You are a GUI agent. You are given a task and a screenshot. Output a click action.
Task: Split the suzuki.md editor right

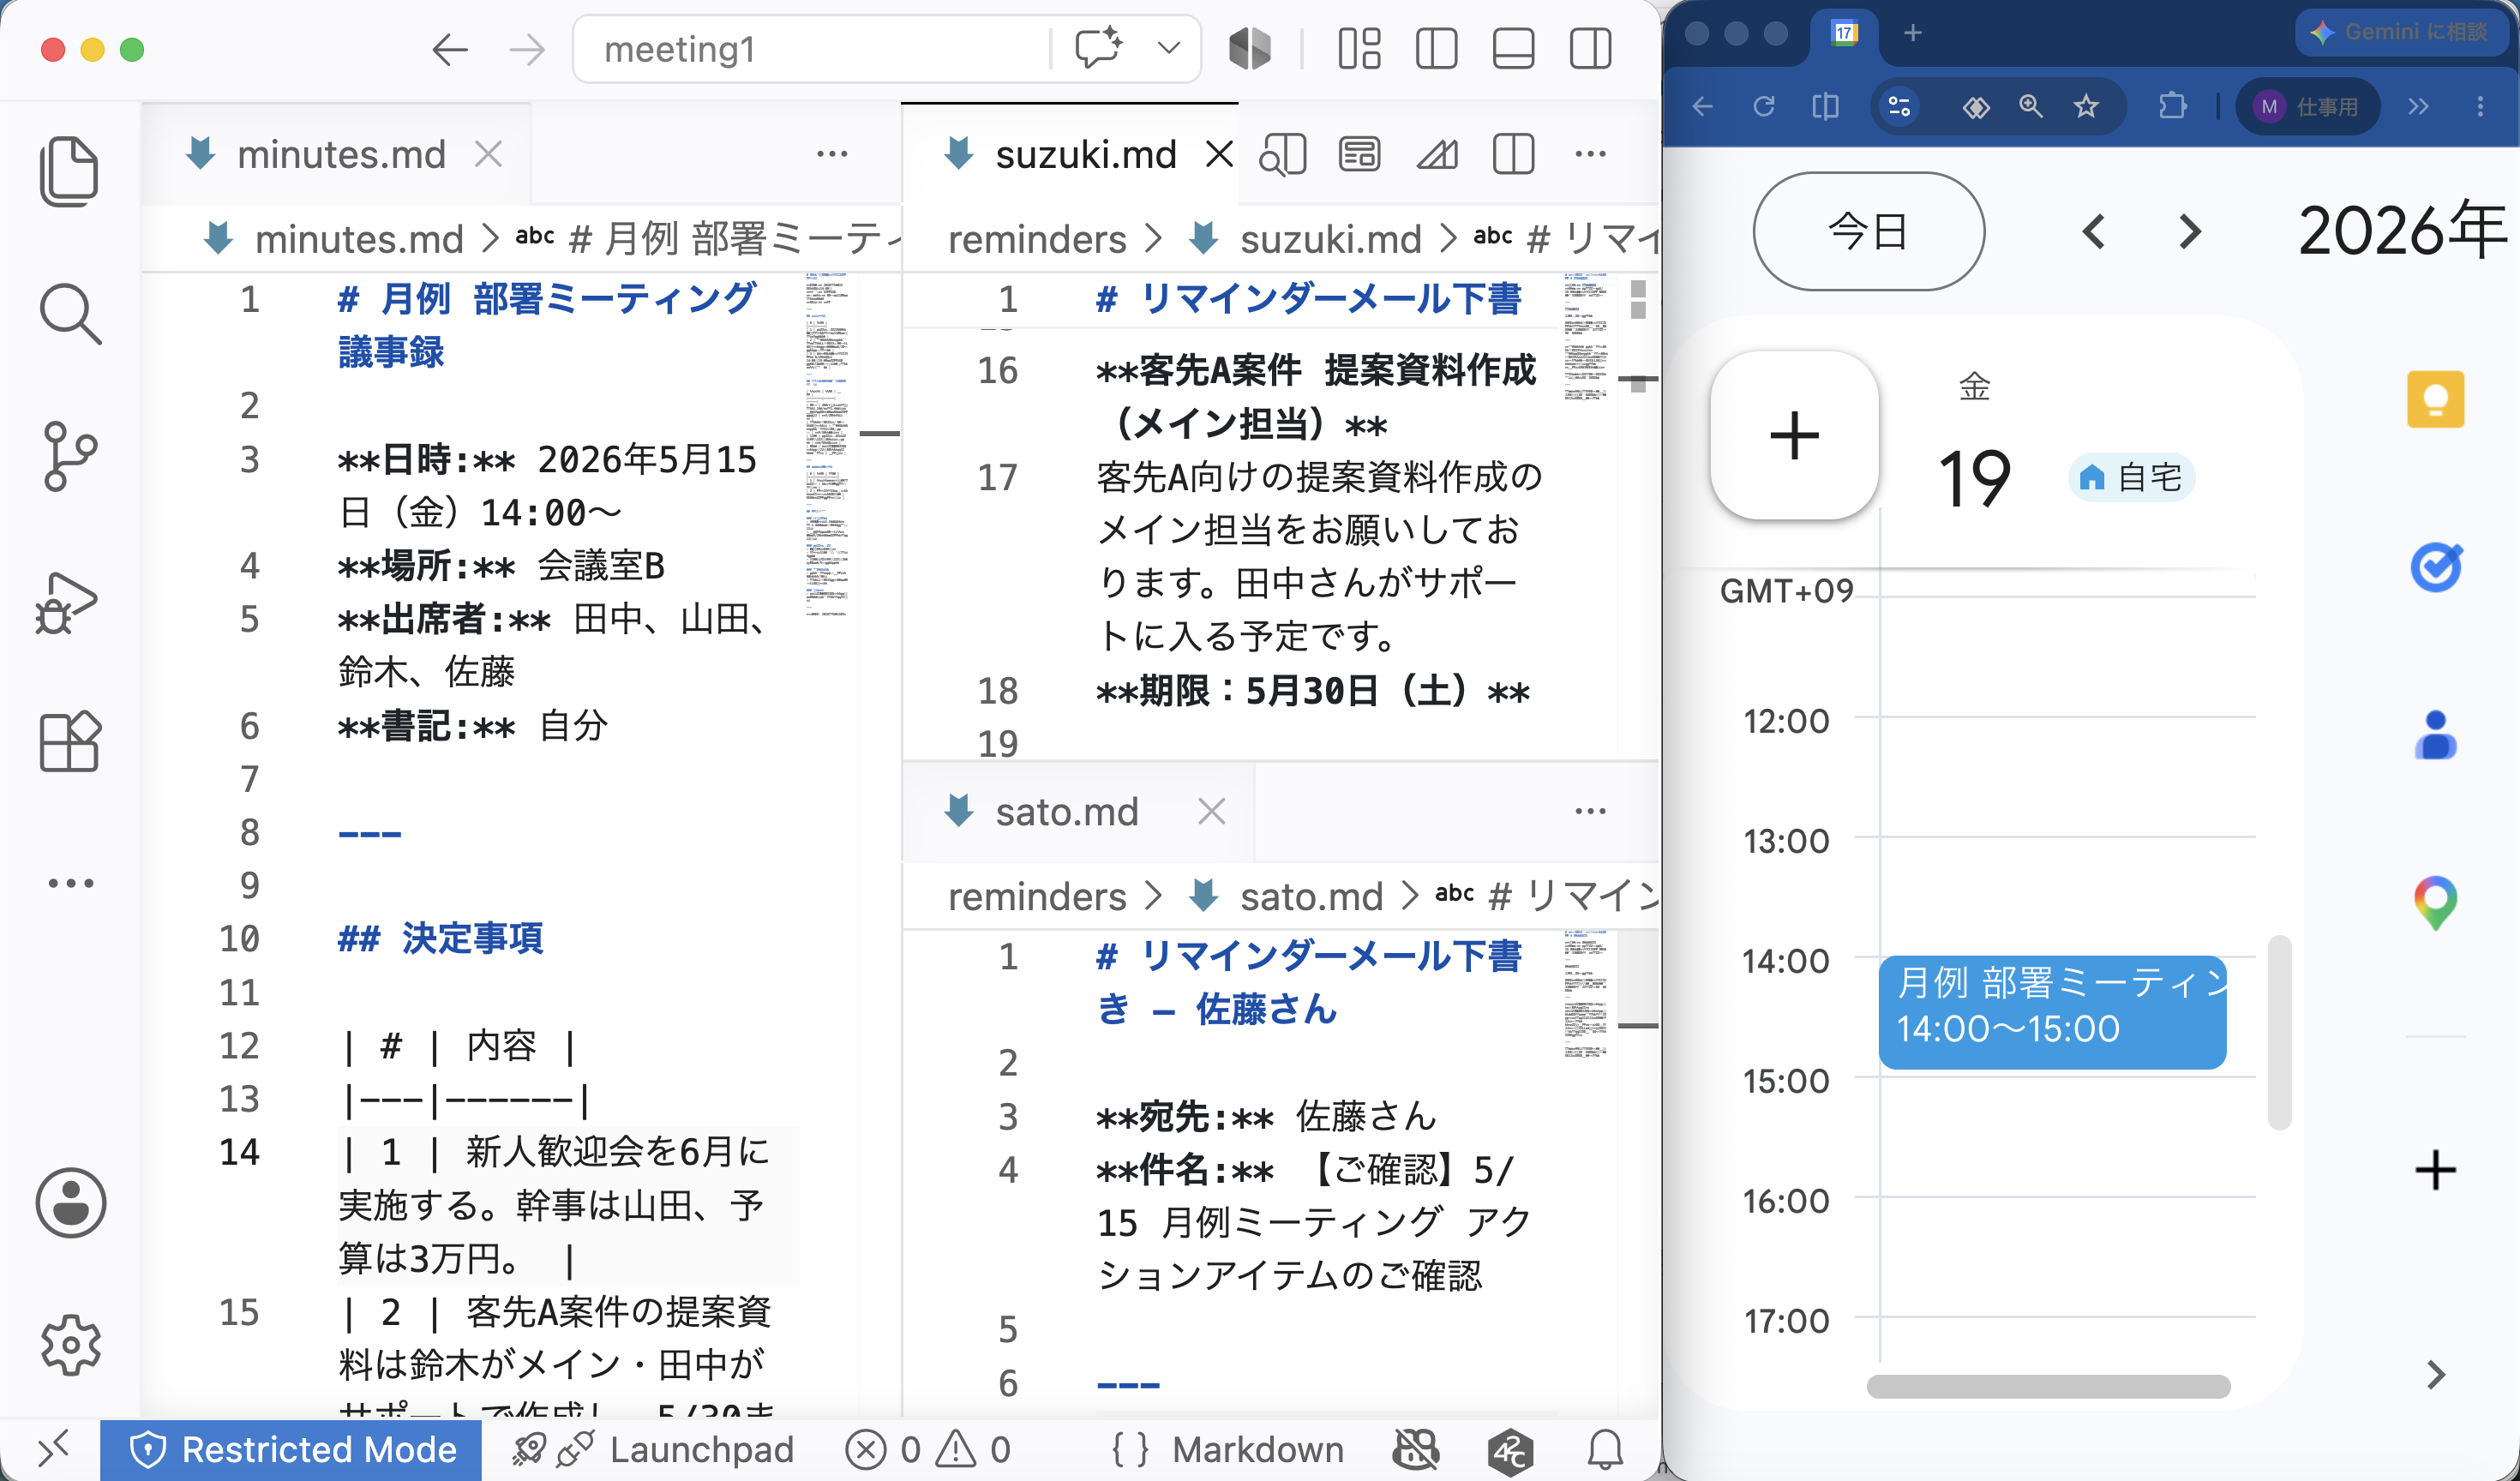1513,155
